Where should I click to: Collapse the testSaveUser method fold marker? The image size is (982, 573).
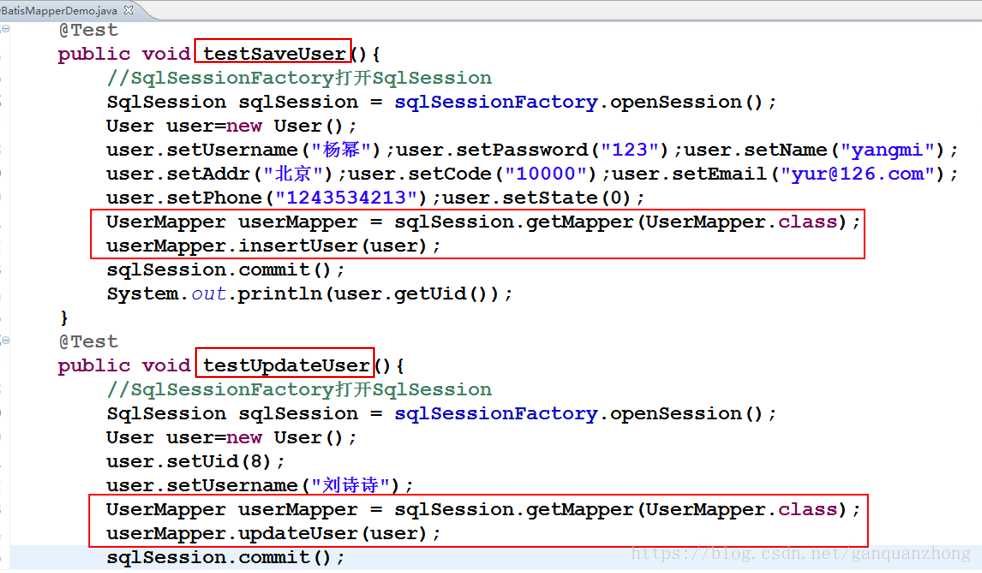tap(5, 29)
